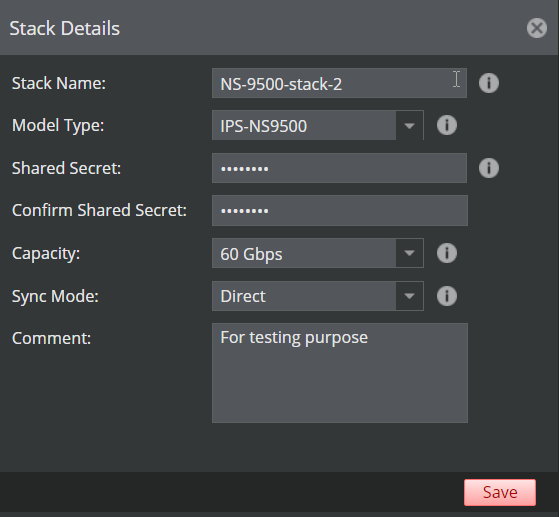Click the Stack Name input field
Viewport: 559px width, 517px height.
[339, 83]
